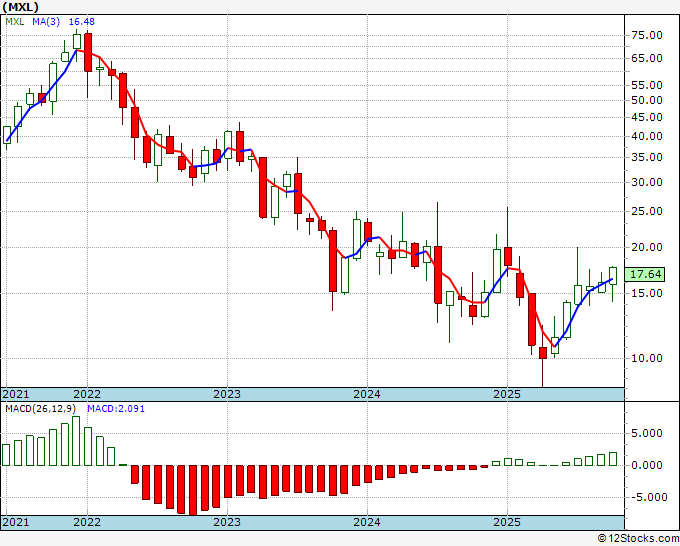Click 2022 on the MACD panel time axis
680x546 pixels.
87,522
